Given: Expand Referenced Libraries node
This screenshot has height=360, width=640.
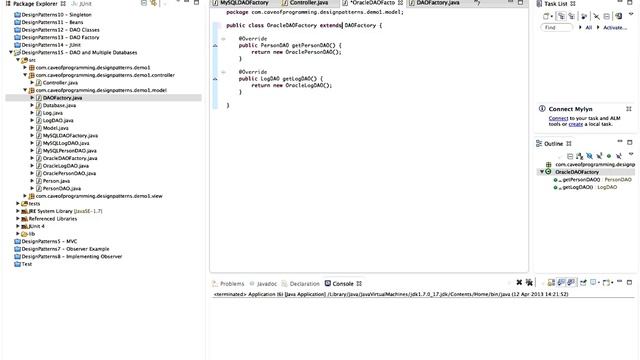Looking at the screenshot, I should (18, 219).
